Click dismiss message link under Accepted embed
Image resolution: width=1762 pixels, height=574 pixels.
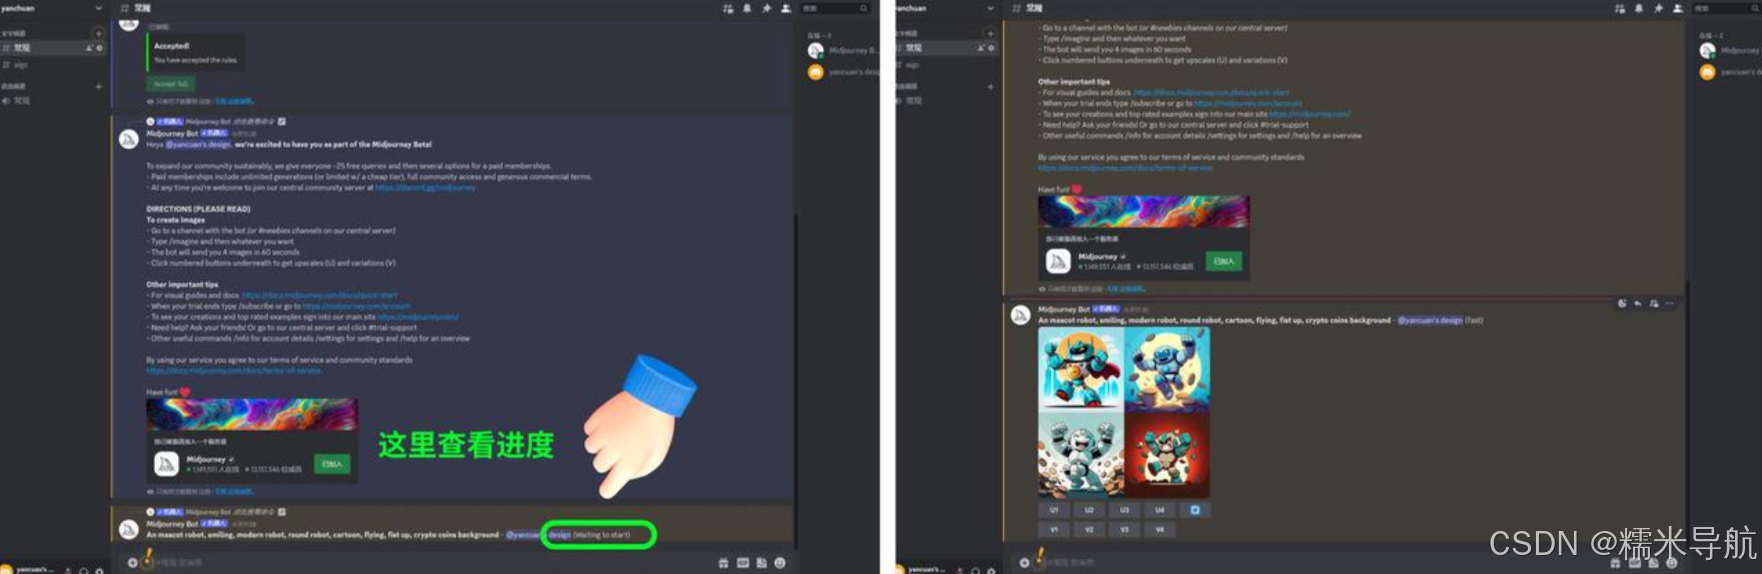click(x=233, y=101)
